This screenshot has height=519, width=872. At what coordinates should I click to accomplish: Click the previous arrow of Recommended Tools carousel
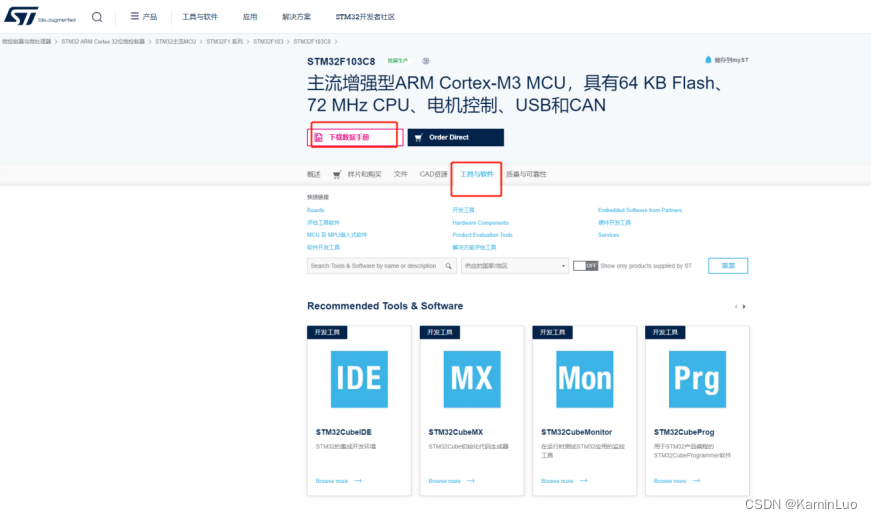pyautogui.click(x=736, y=307)
